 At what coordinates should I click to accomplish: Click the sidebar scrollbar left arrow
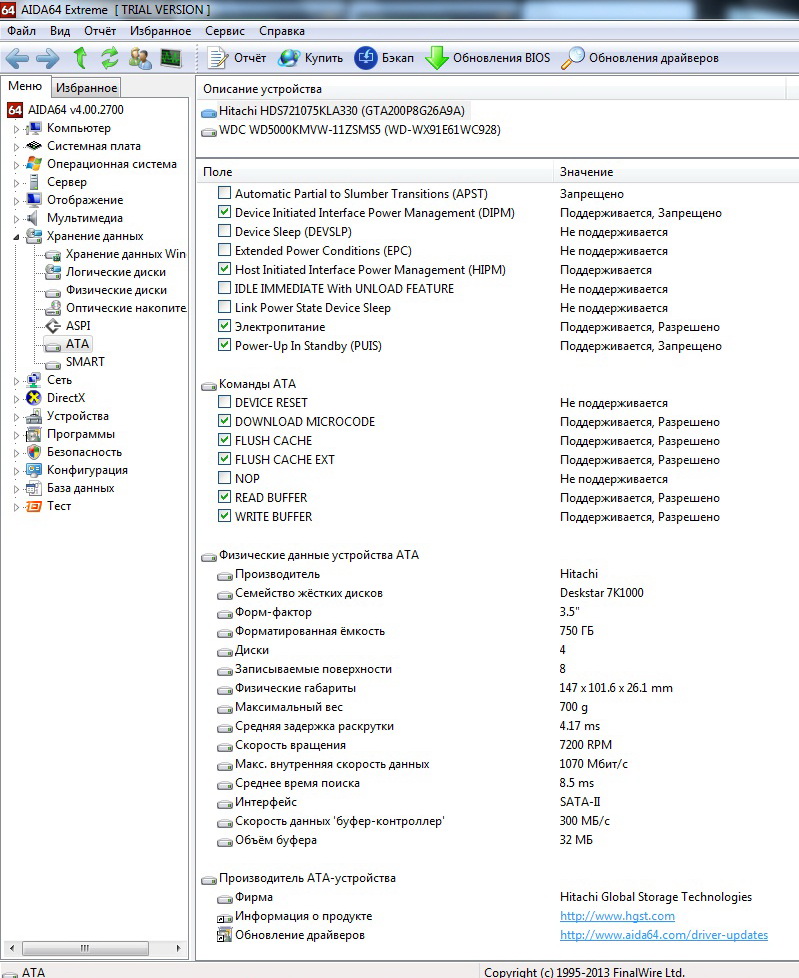pyautogui.click(x=11, y=948)
